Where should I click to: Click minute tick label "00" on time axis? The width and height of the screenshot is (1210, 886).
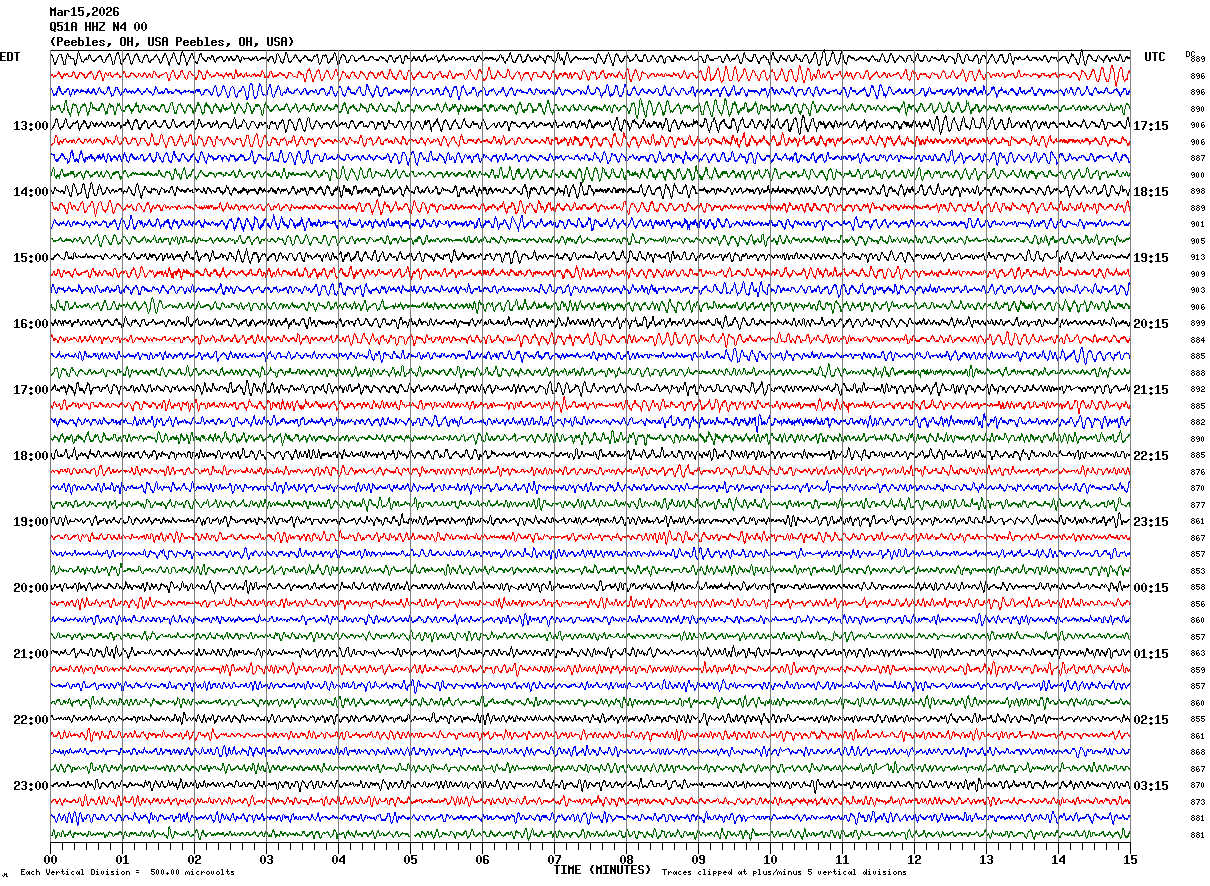[50, 859]
